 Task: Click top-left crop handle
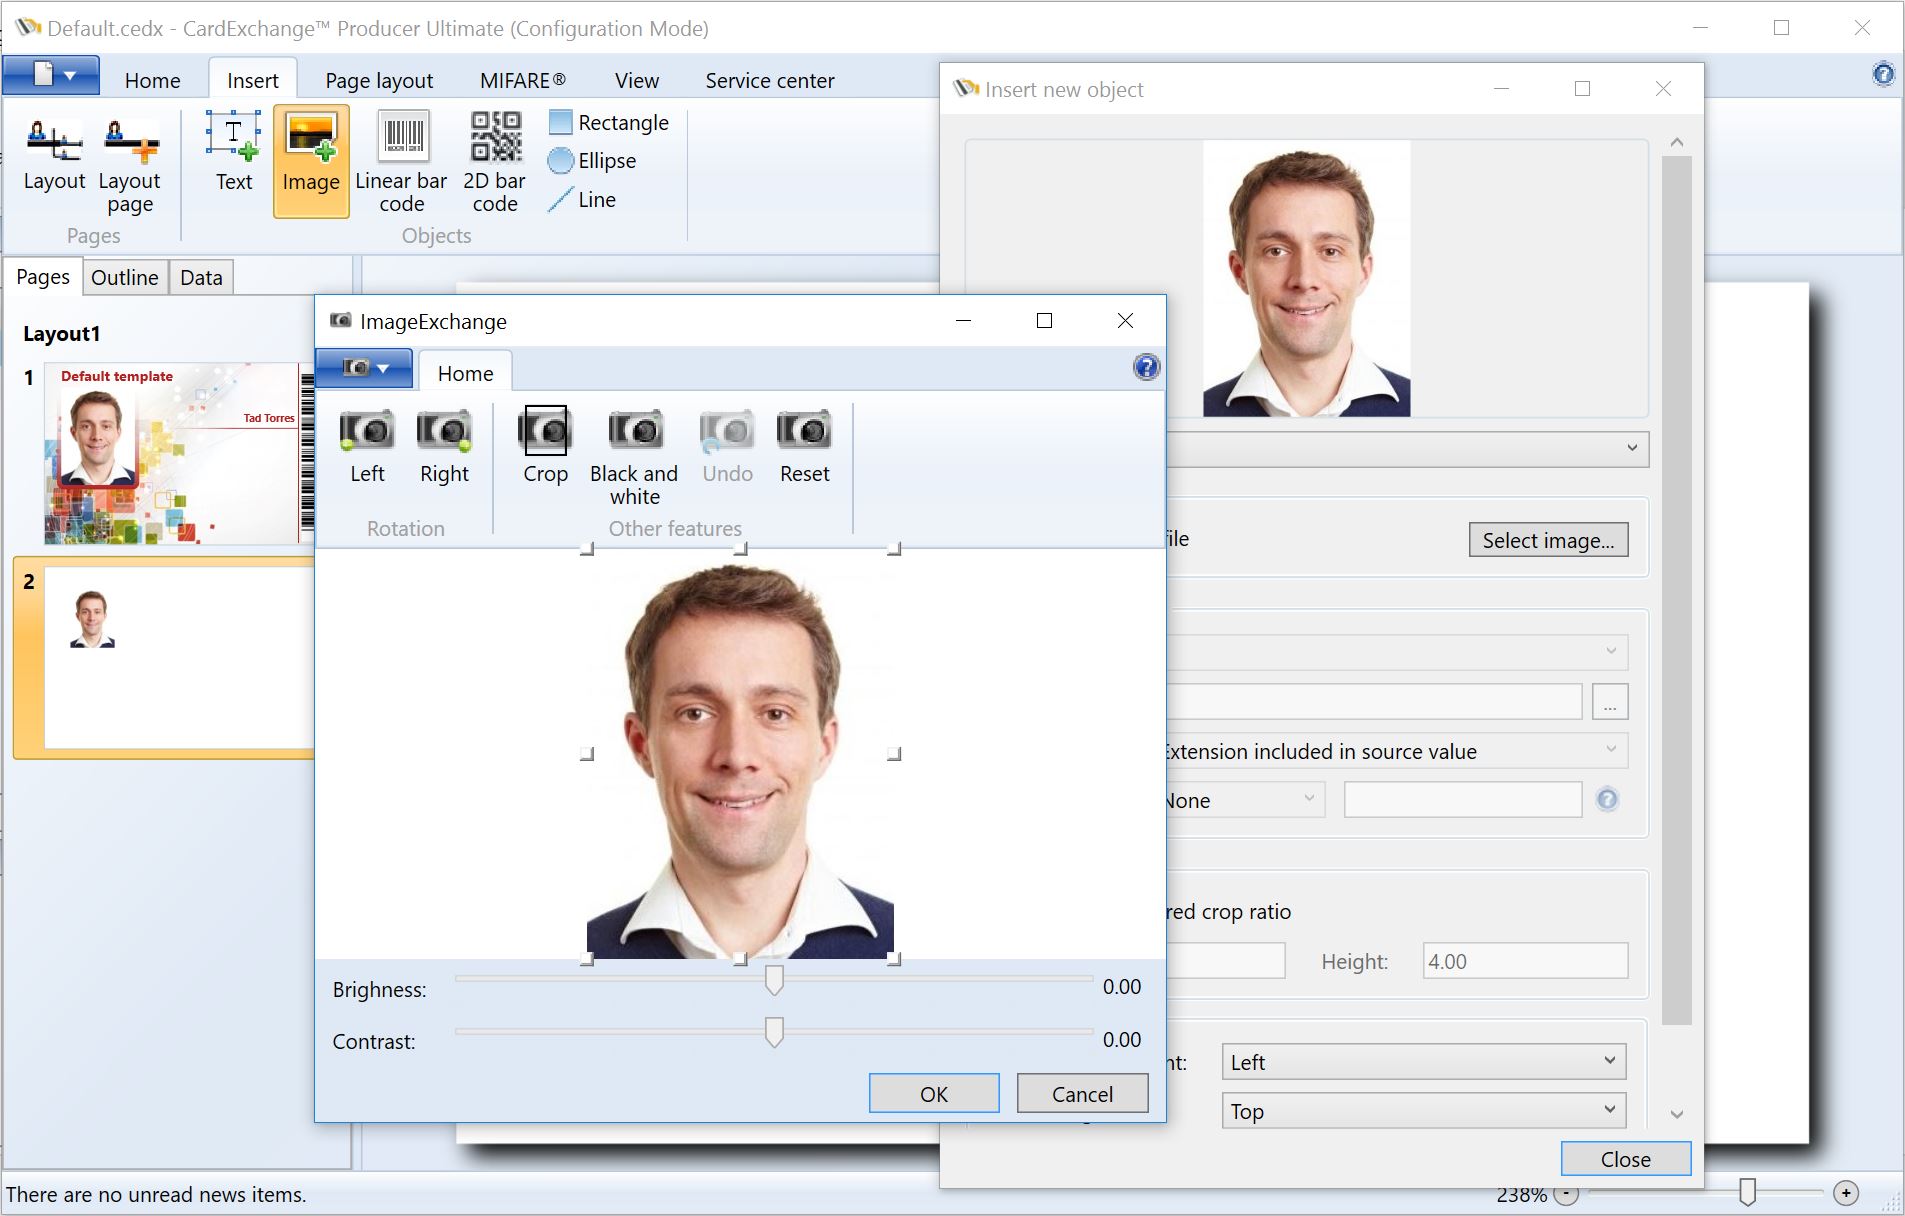pyautogui.click(x=587, y=549)
